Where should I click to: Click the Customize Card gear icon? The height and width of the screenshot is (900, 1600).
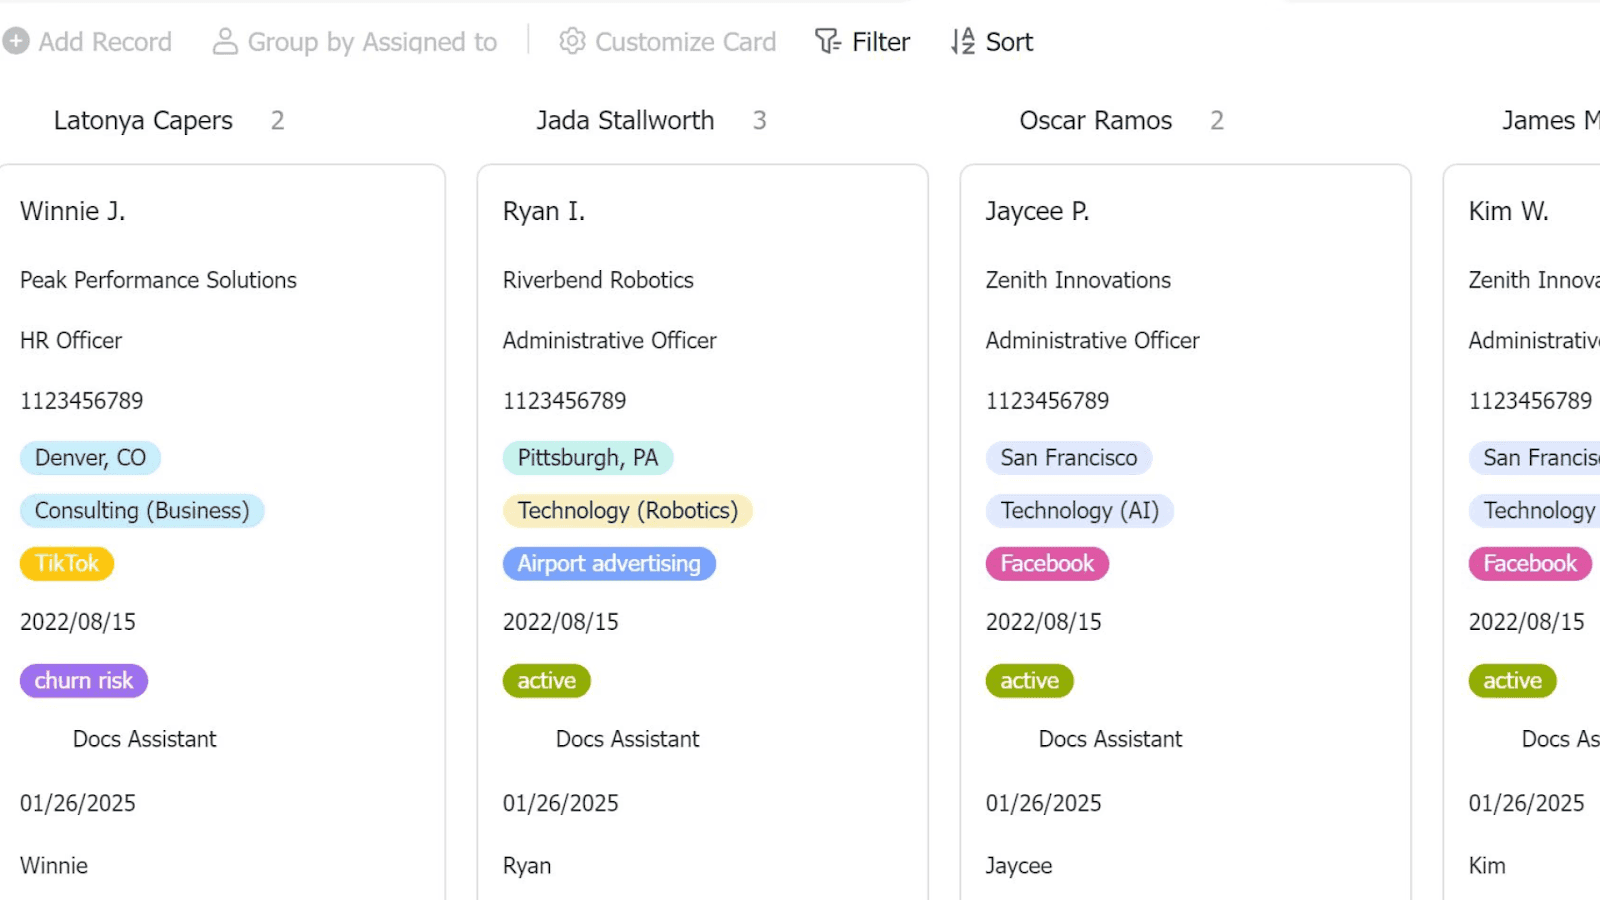coord(572,41)
